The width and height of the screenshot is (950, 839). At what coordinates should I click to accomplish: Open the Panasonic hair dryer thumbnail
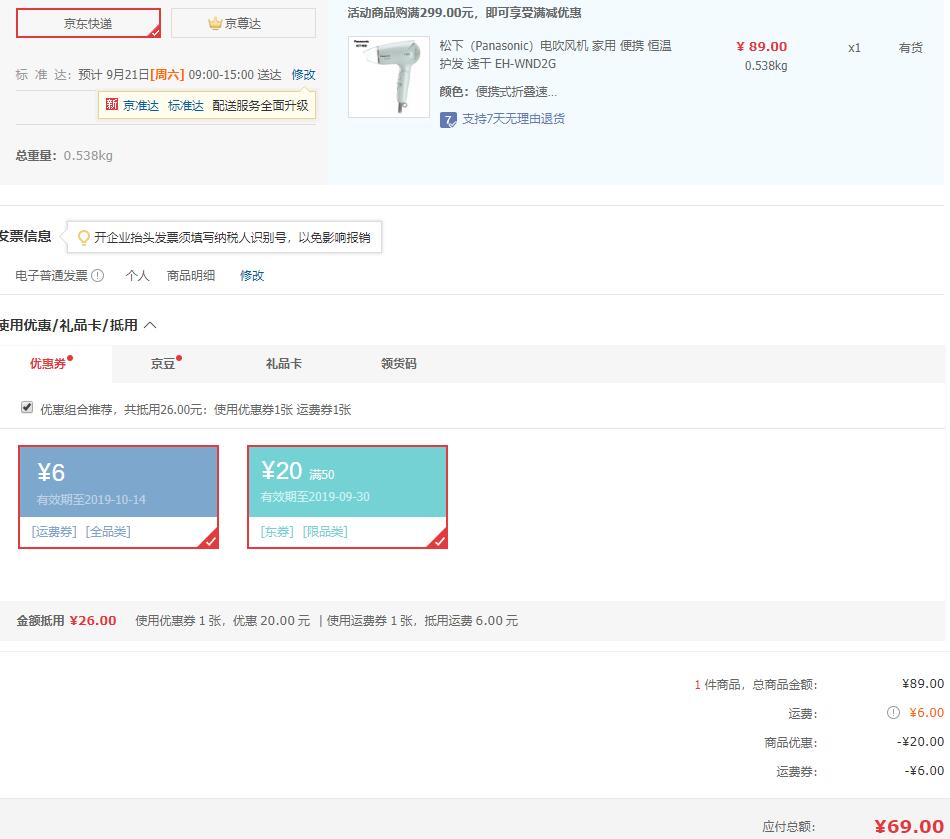(x=389, y=76)
